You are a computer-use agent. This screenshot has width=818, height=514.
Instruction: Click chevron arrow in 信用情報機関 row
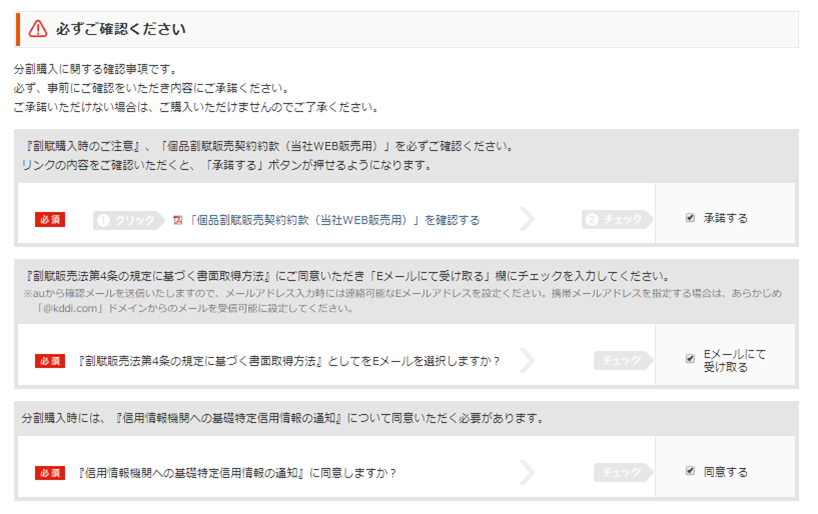pyautogui.click(x=527, y=472)
